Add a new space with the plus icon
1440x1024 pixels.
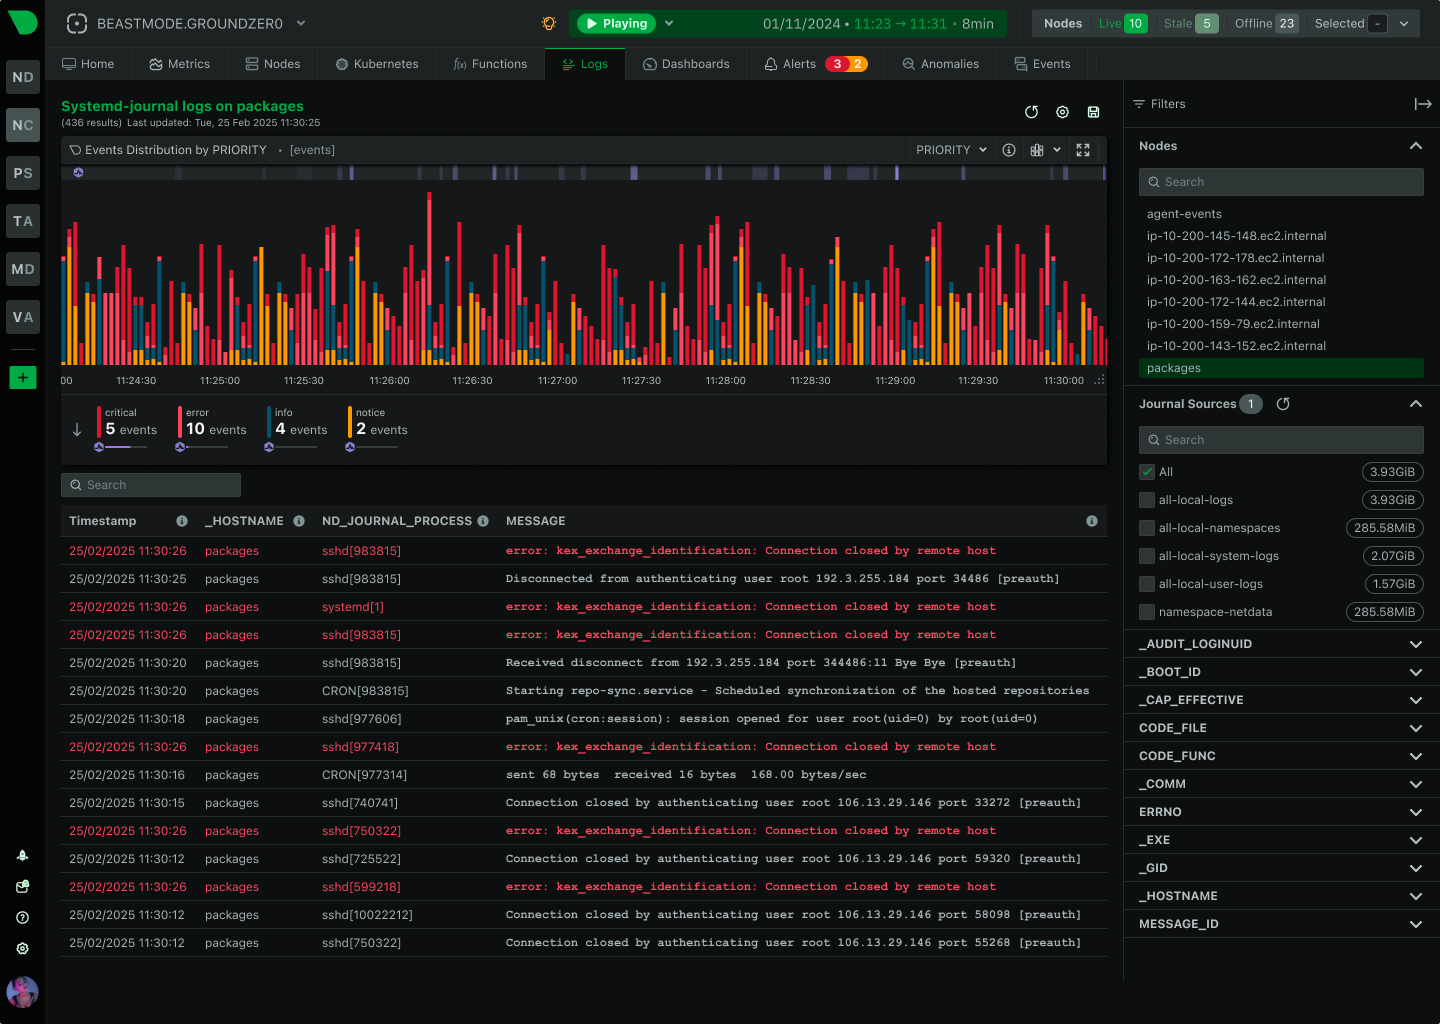pos(22,377)
